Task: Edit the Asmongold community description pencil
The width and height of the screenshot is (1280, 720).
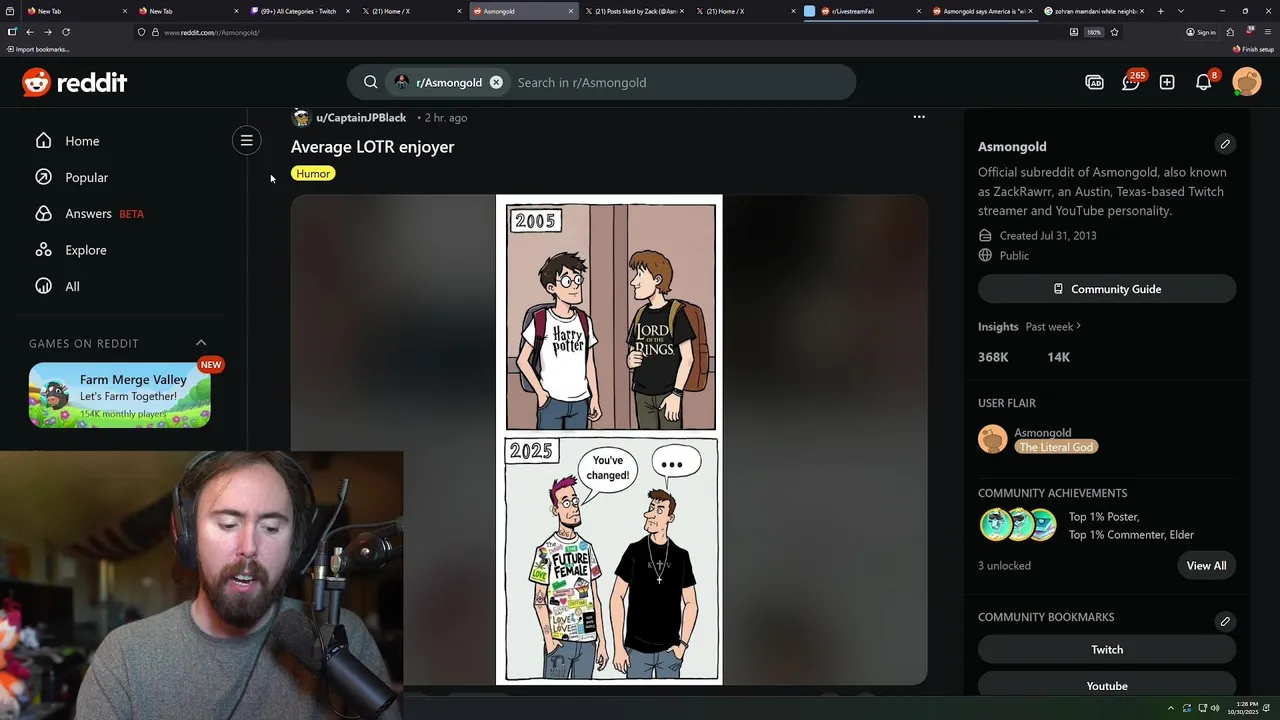Action: pos(1225,144)
